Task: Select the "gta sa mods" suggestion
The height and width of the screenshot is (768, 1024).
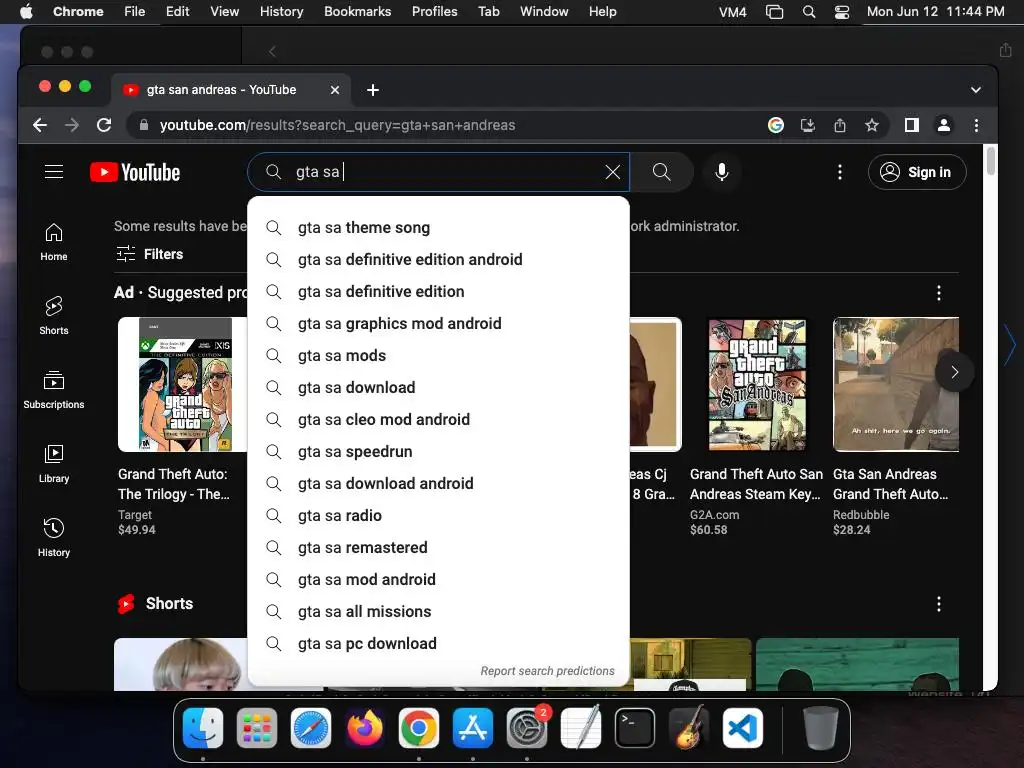Action: pyautogui.click(x=438, y=356)
